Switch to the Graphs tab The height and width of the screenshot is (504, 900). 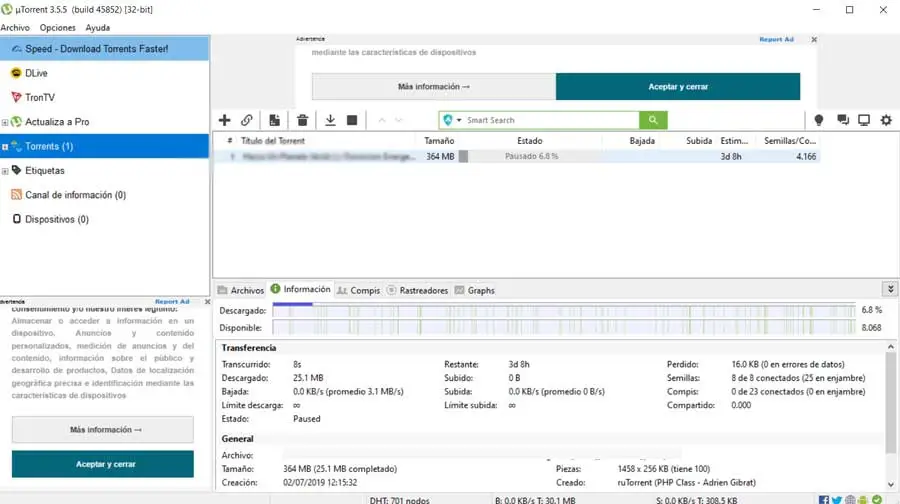(x=475, y=290)
